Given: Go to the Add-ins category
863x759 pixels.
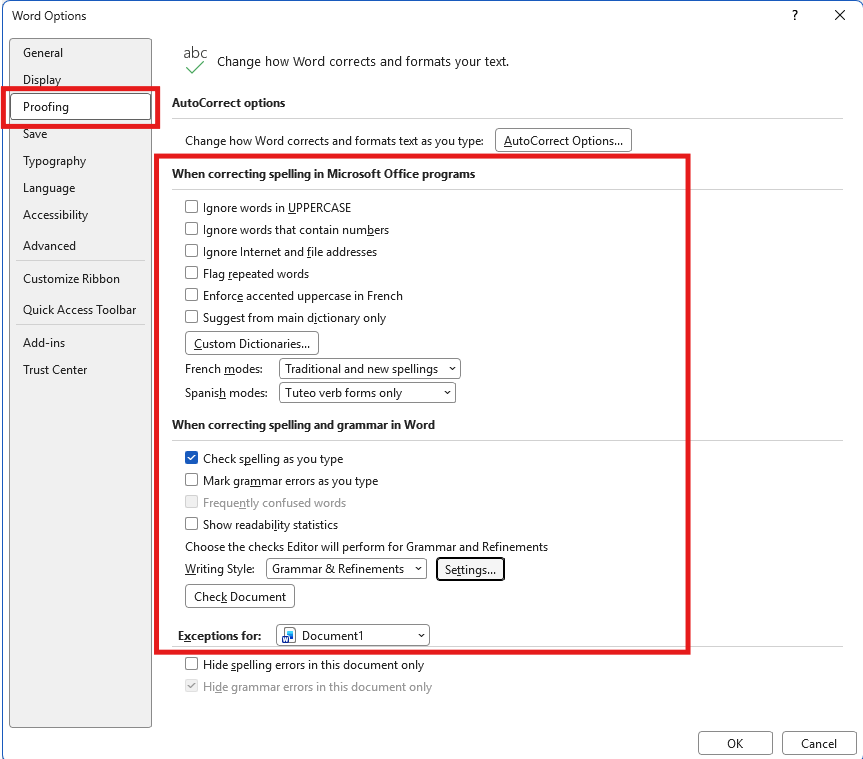Looking at the screenshot, I should (80, 343).
